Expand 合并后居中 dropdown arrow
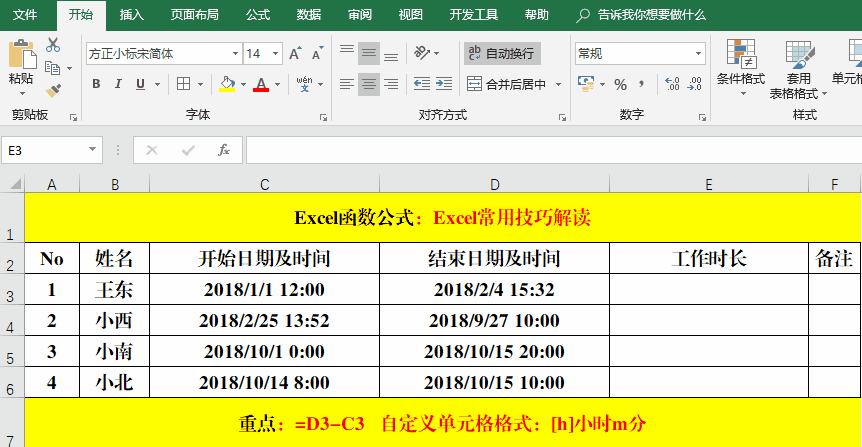The image size is (862, 447). coord(559,84)
